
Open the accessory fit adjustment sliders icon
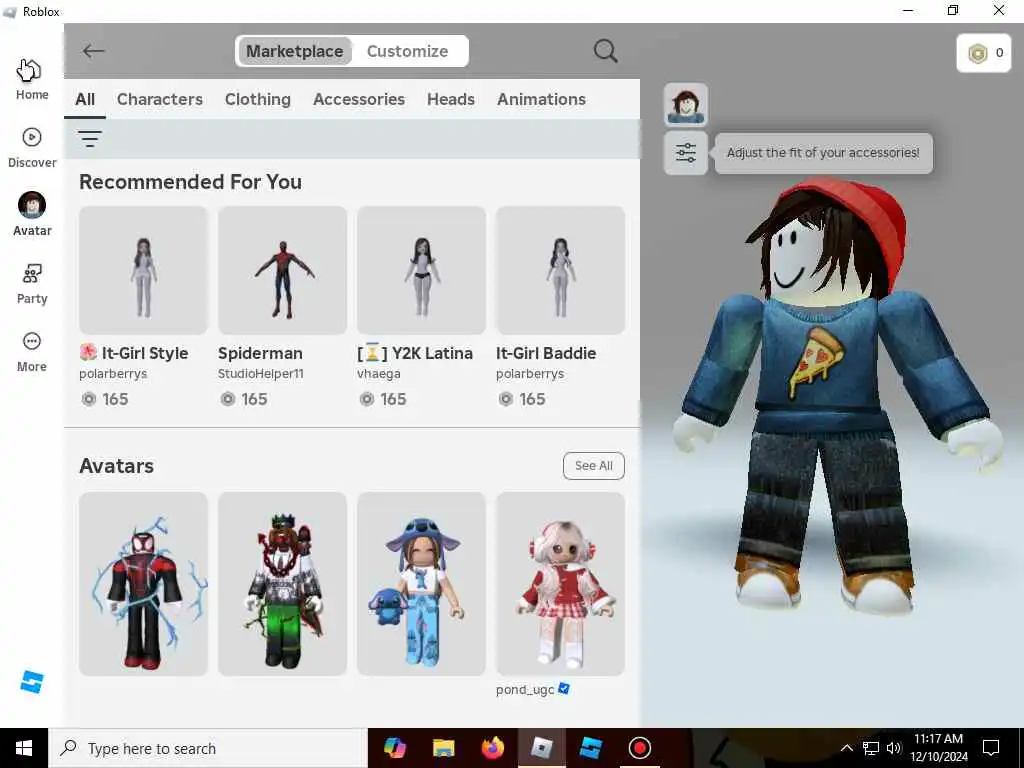click(685, 153)
